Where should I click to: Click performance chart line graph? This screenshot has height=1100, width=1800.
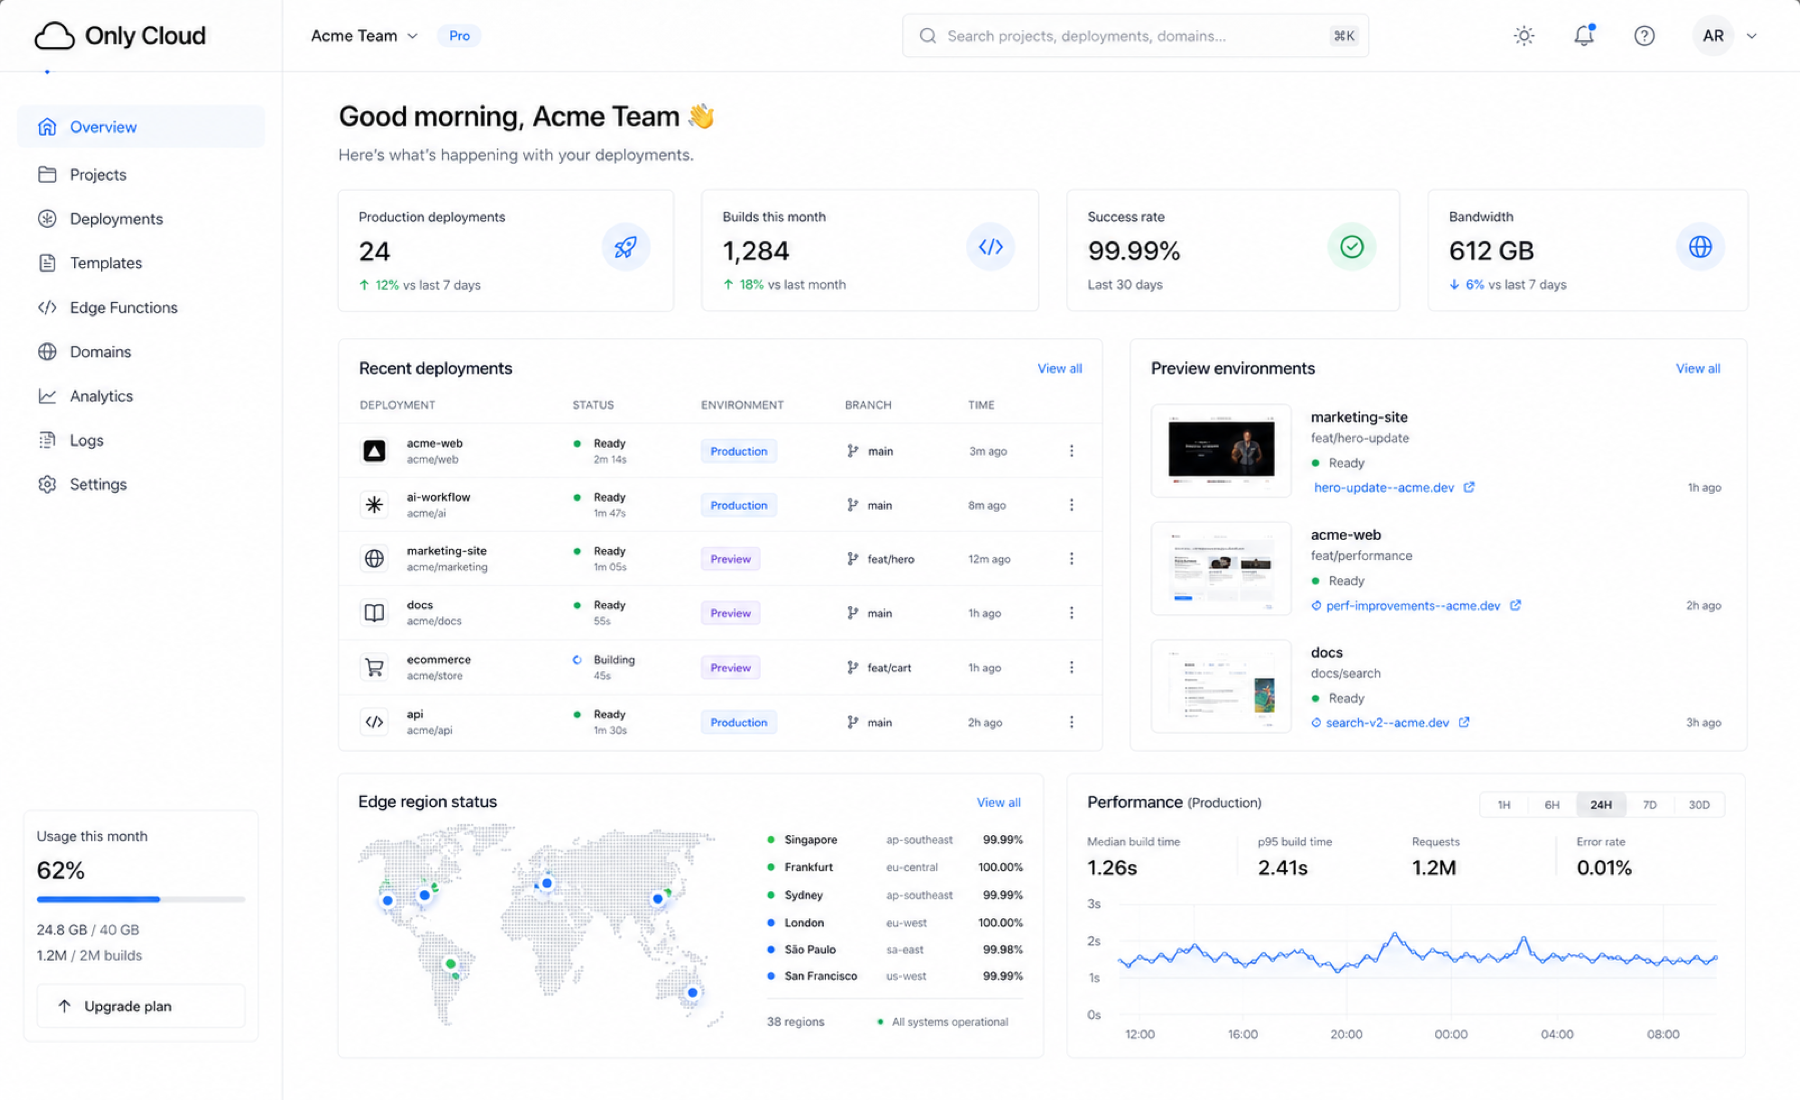pyautogui.click(x=1417, y=955)
